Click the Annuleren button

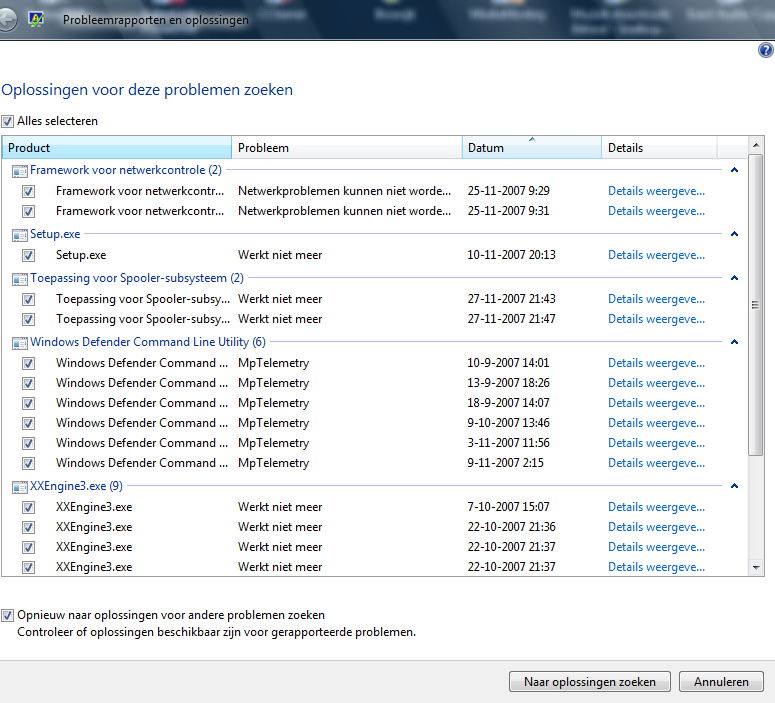click(x=721, y=682)
